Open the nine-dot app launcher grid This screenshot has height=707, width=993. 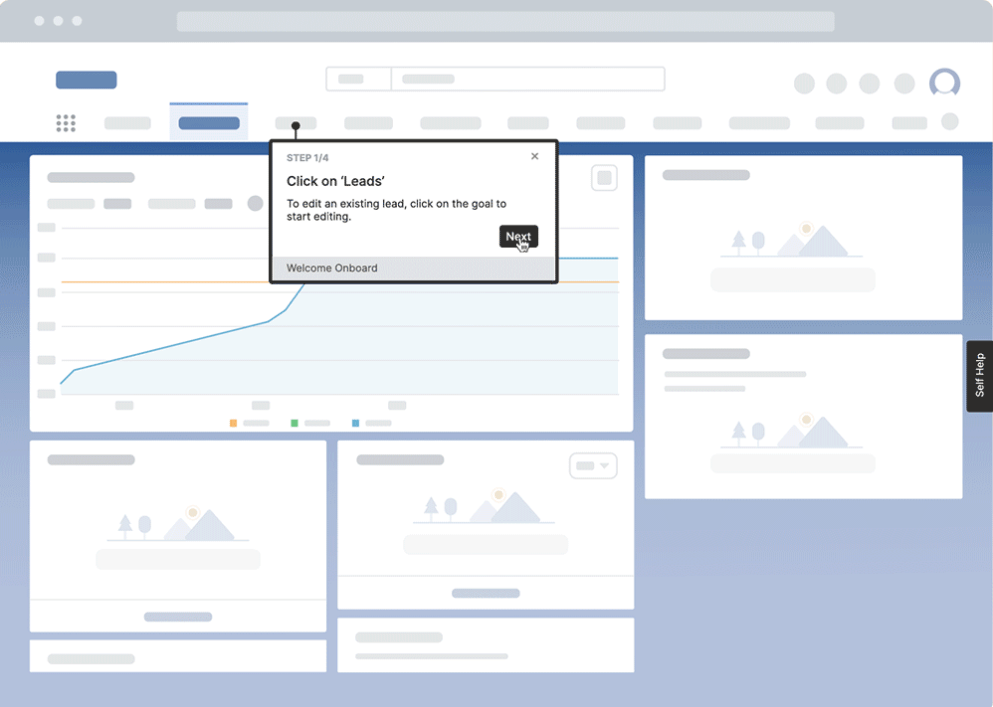(66, 123)
